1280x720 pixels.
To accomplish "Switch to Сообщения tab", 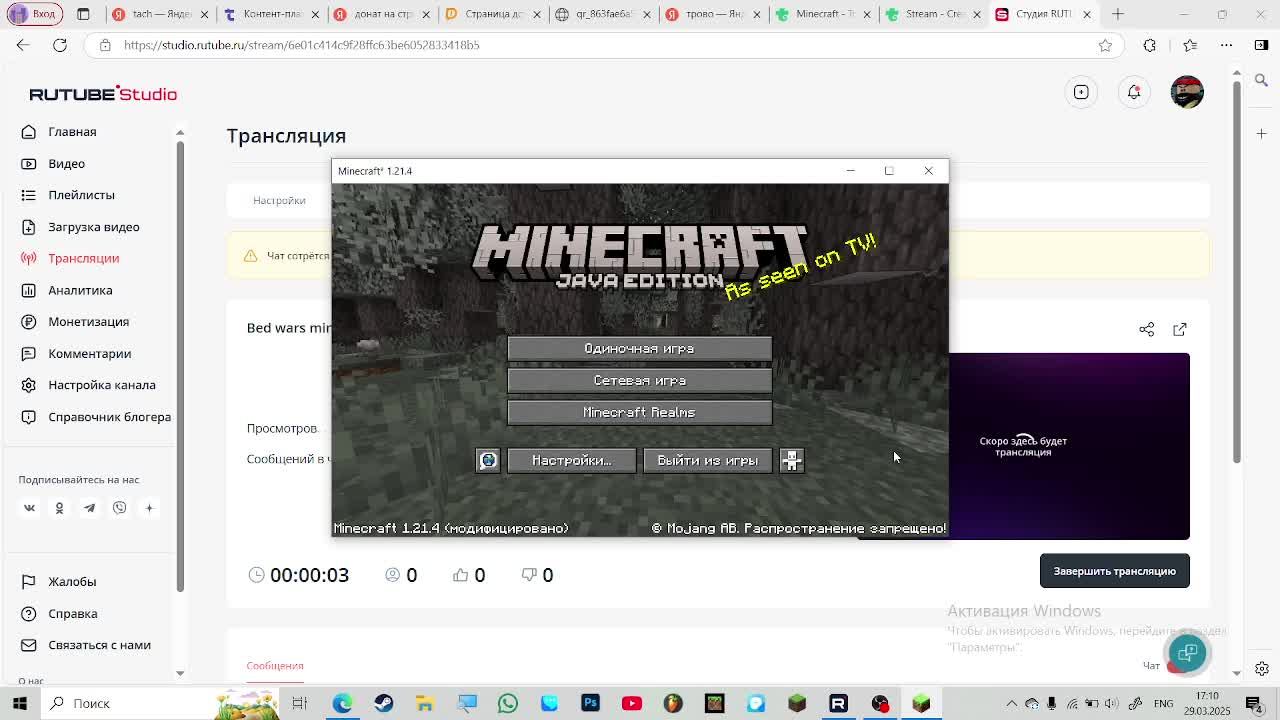I will tap(275, 666).
